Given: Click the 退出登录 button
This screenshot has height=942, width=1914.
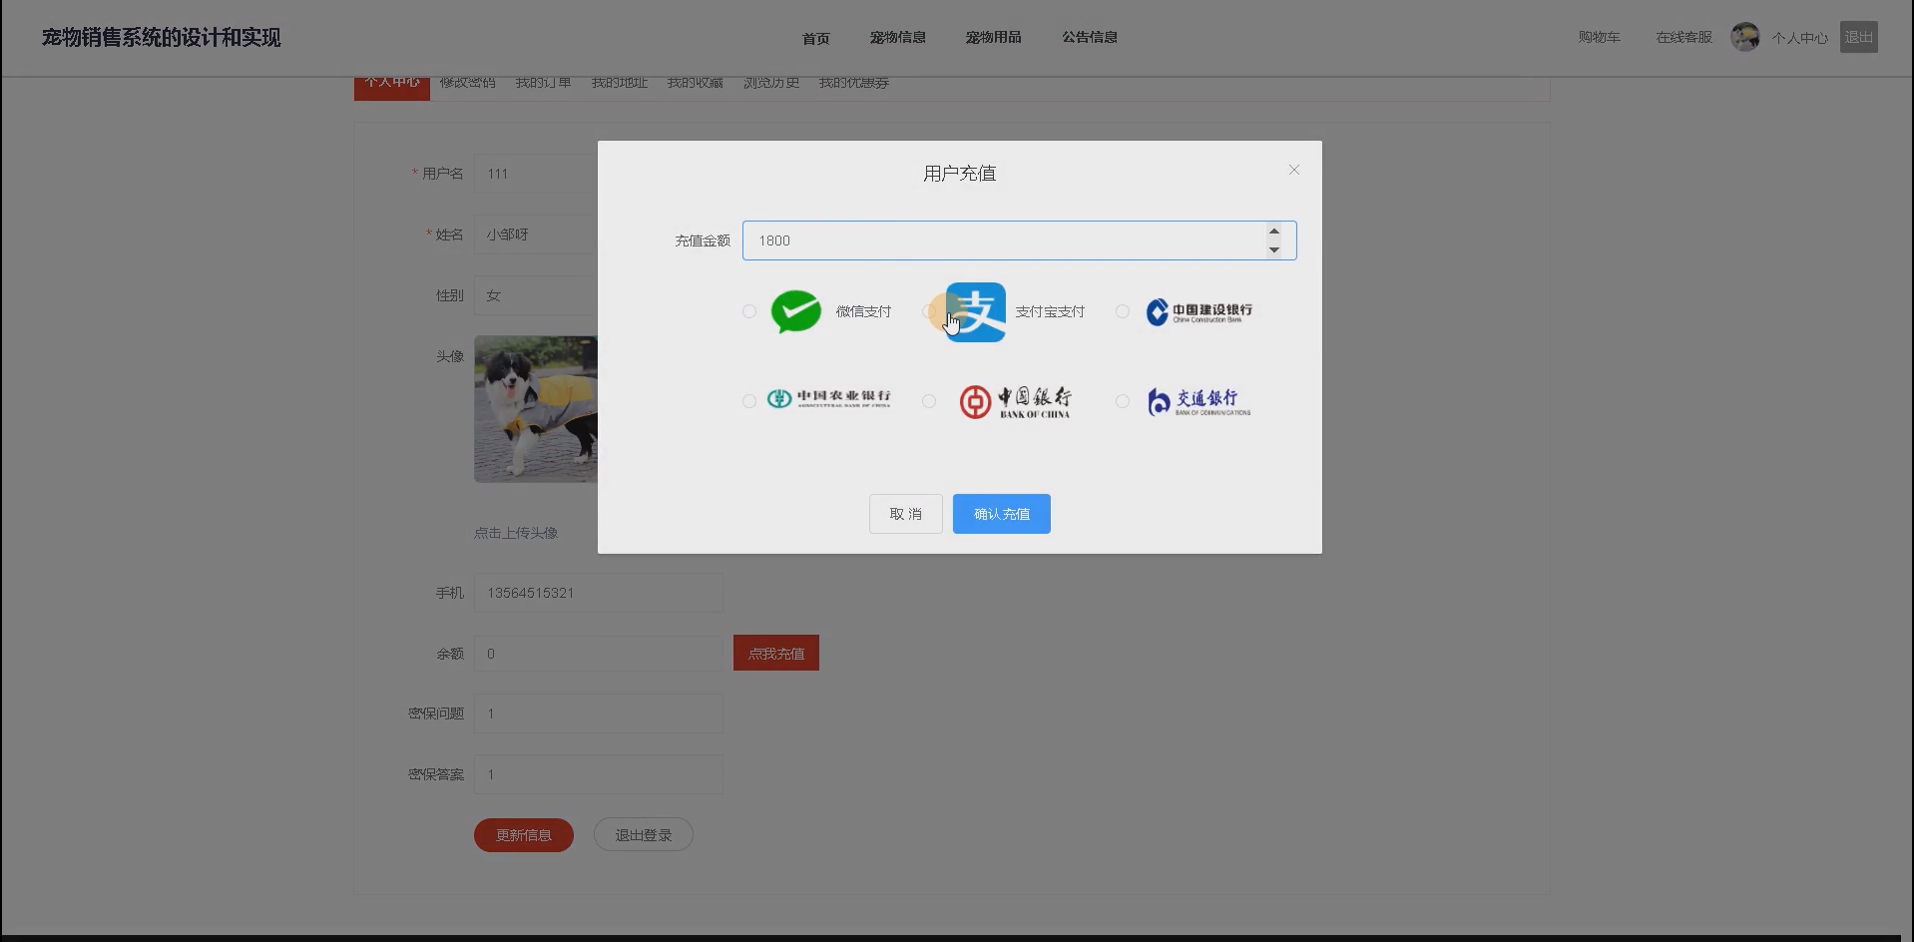Looking at the screenshot, I should [643, 835].
